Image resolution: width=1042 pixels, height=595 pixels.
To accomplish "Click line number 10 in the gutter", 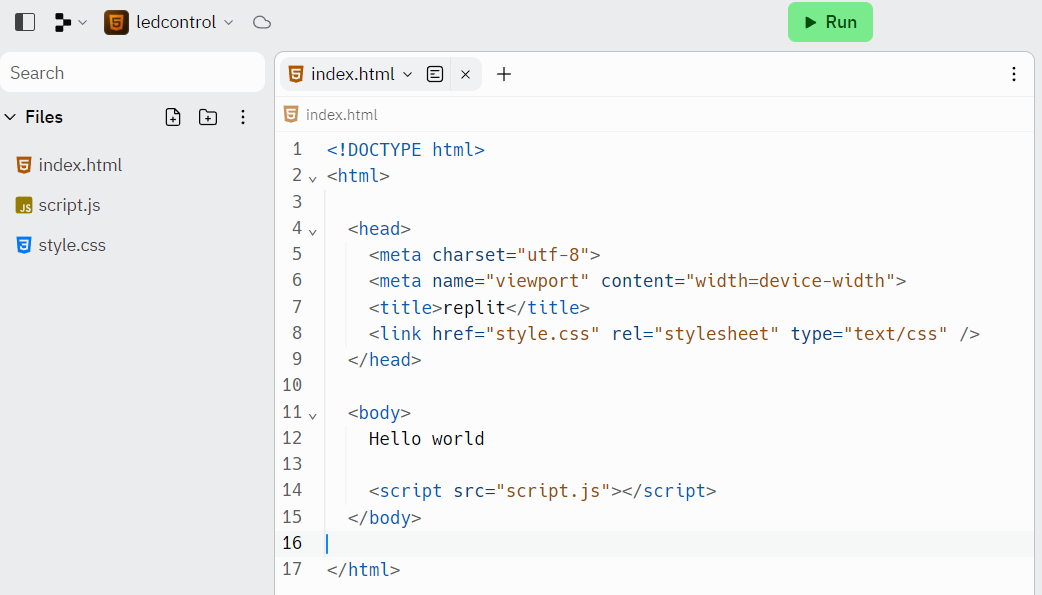I will (x=292, y=385).
